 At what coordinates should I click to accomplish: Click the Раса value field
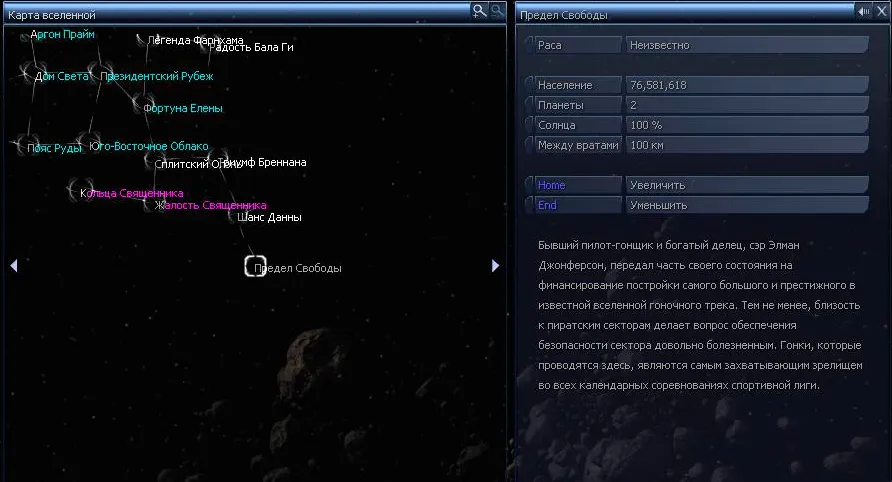(746, 45)
